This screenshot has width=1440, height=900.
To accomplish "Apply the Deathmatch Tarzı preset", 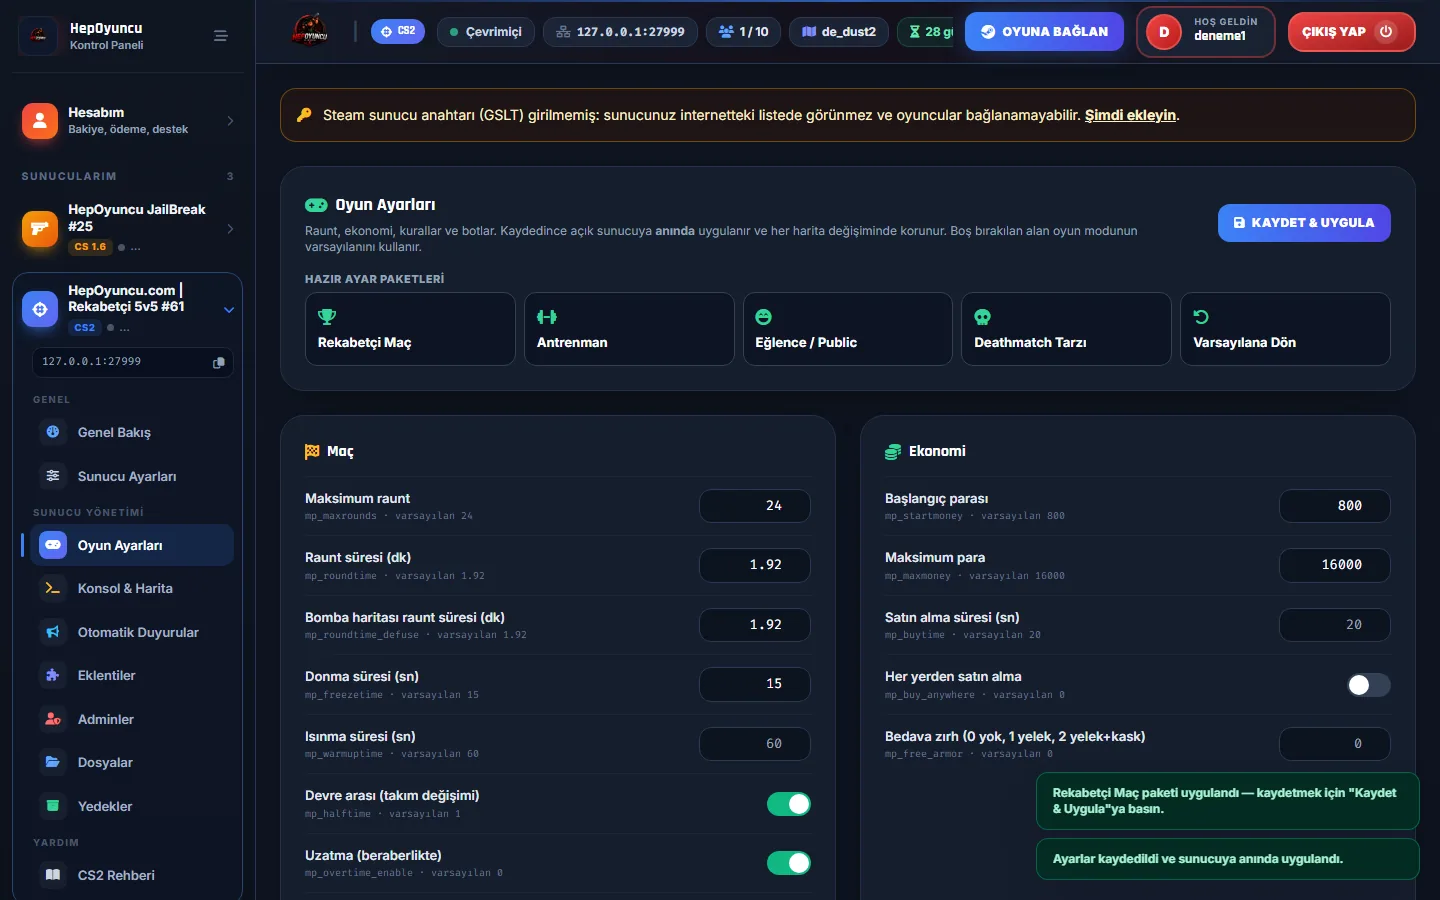I will pos(1066,329).
